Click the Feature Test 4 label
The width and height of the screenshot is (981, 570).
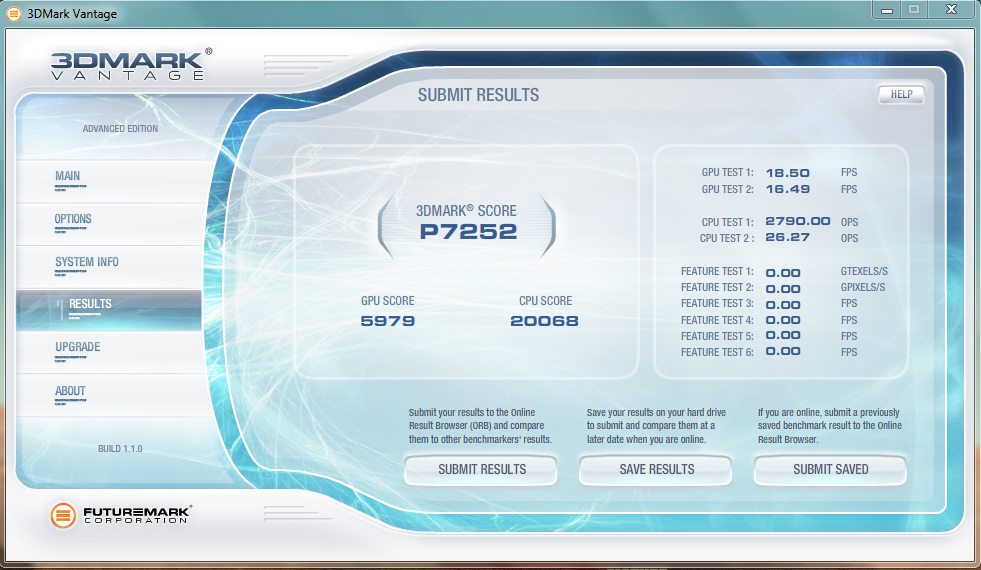click(x=717, y=320)
